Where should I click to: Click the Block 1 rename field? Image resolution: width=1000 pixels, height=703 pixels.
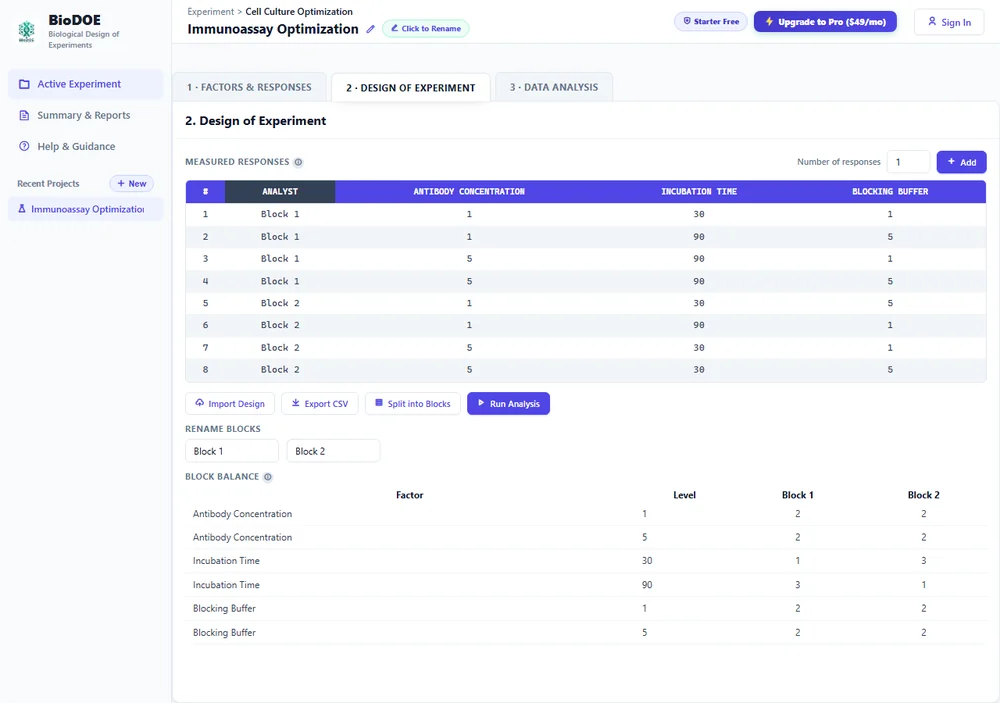(x=232, y=451)
